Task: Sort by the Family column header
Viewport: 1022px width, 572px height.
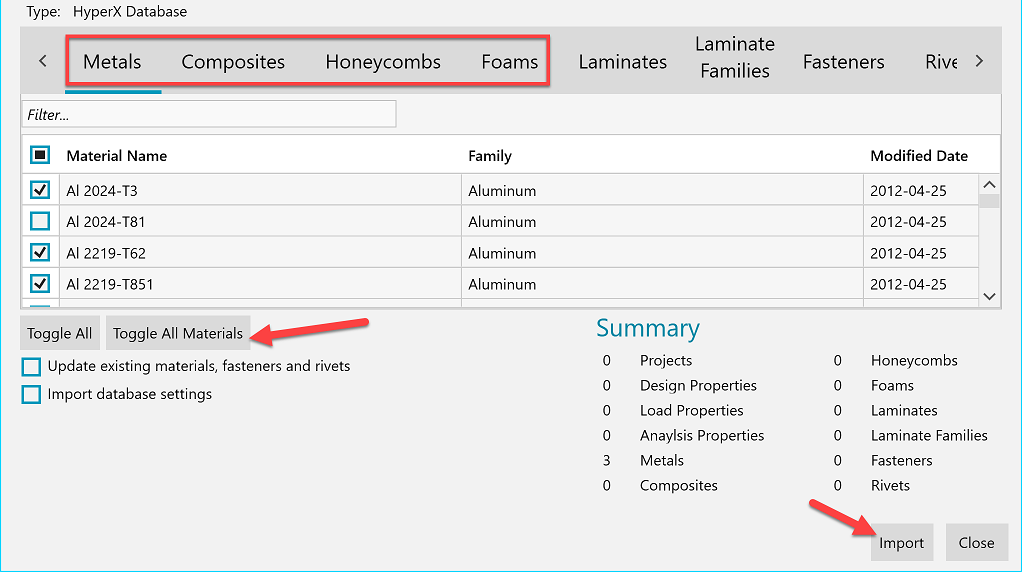Action: [490, 156]
